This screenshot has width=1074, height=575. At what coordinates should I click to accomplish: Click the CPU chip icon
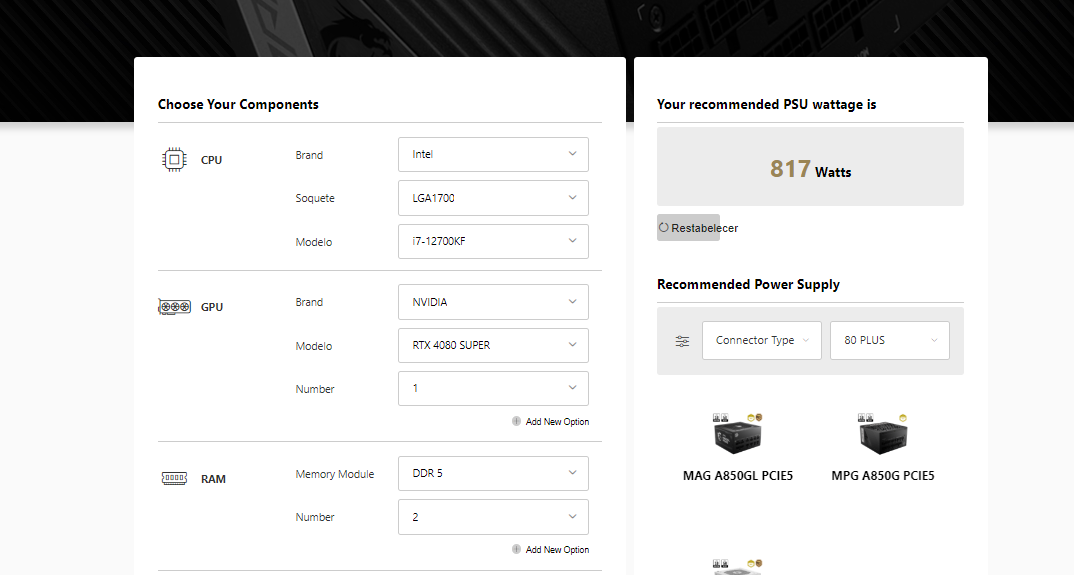coord(174,159)
